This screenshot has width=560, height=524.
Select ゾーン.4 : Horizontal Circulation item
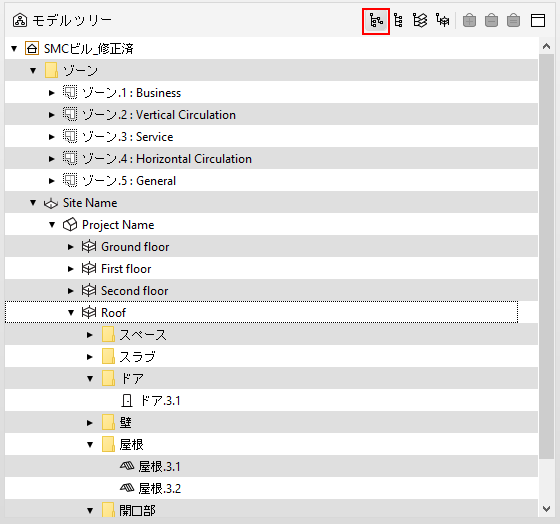click(x=167, y=159)
